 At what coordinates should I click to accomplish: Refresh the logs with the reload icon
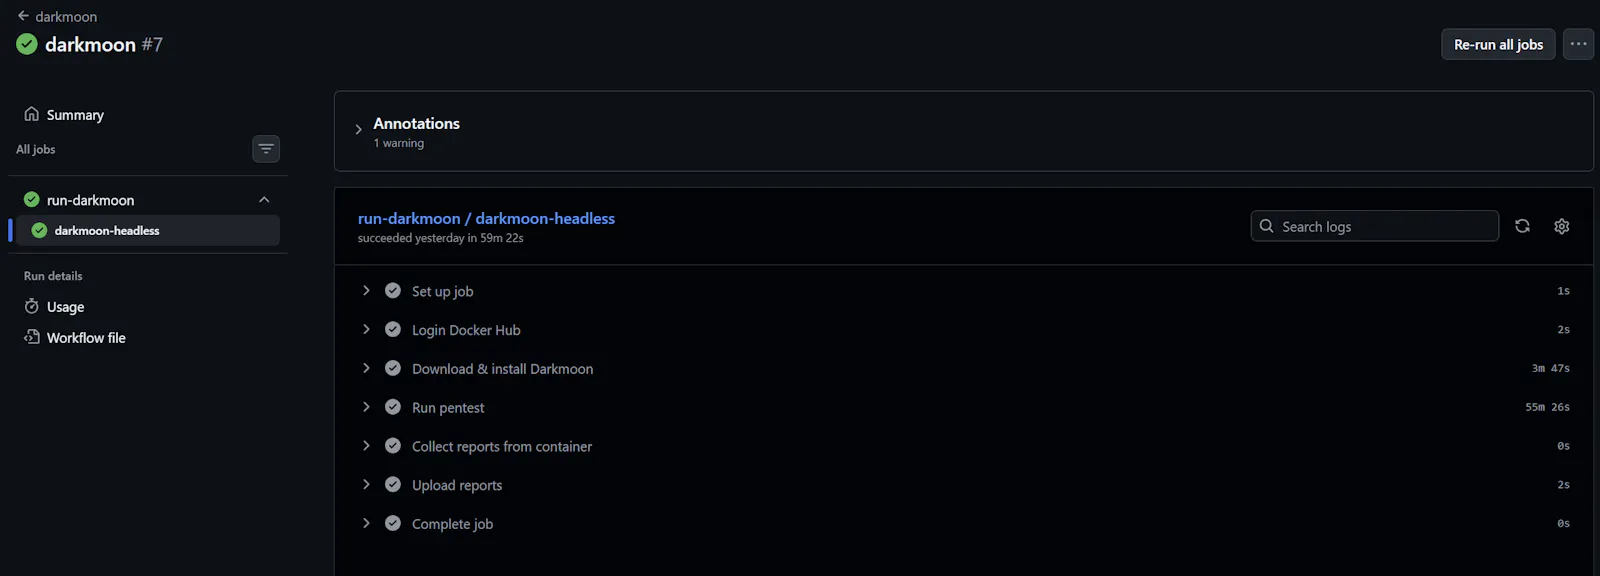[1522, 226]
